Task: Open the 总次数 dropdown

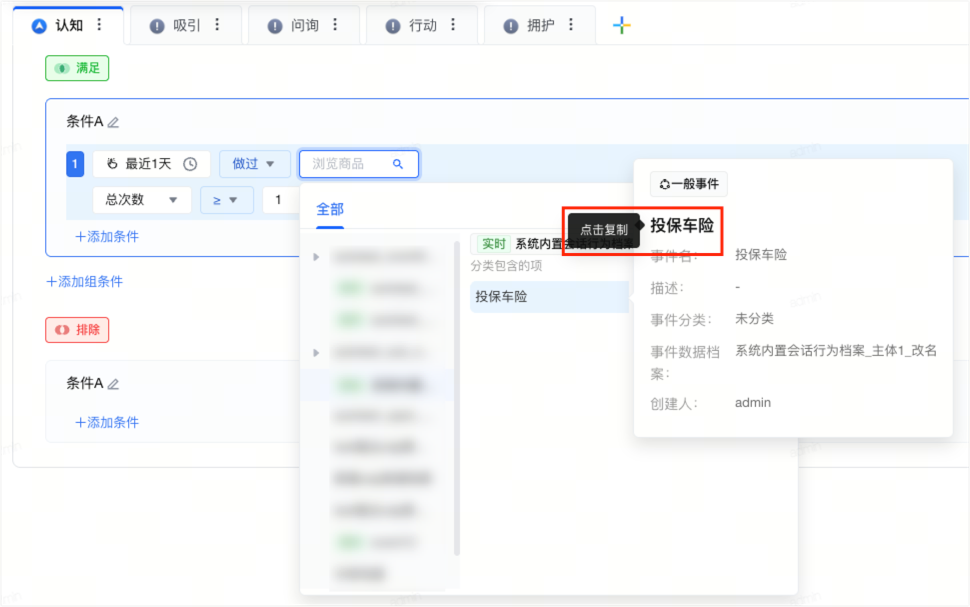Action: [141, 200]
